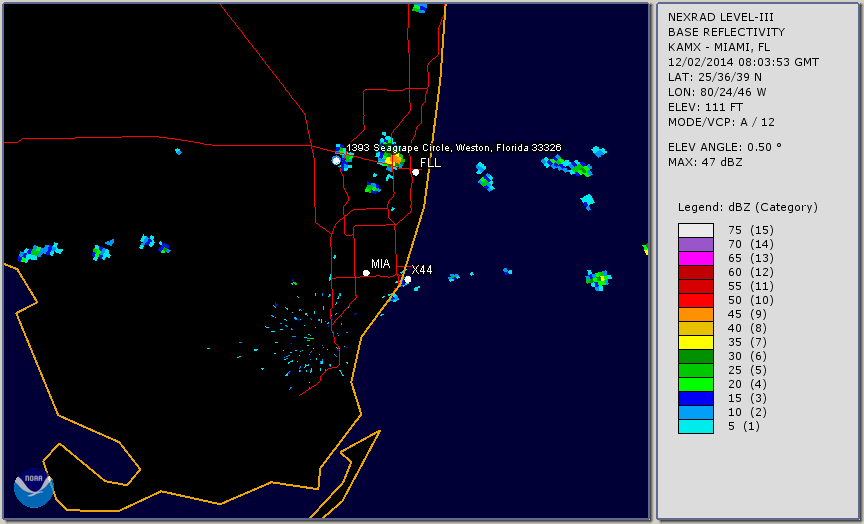Click the BASE REFLECTIVITY text line
This screenshot has width=864, height=524.
click(726, 32)
